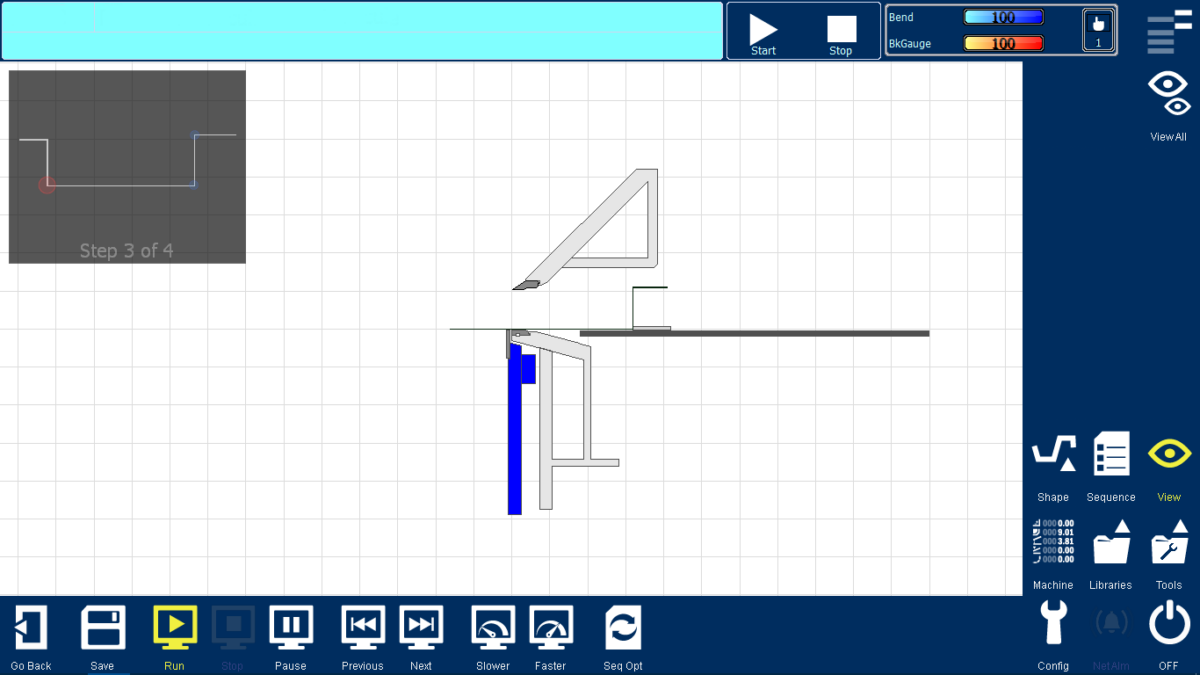Toggle the yellow View eye icon
This screenshot has width=1200, height=675.
1169,454
